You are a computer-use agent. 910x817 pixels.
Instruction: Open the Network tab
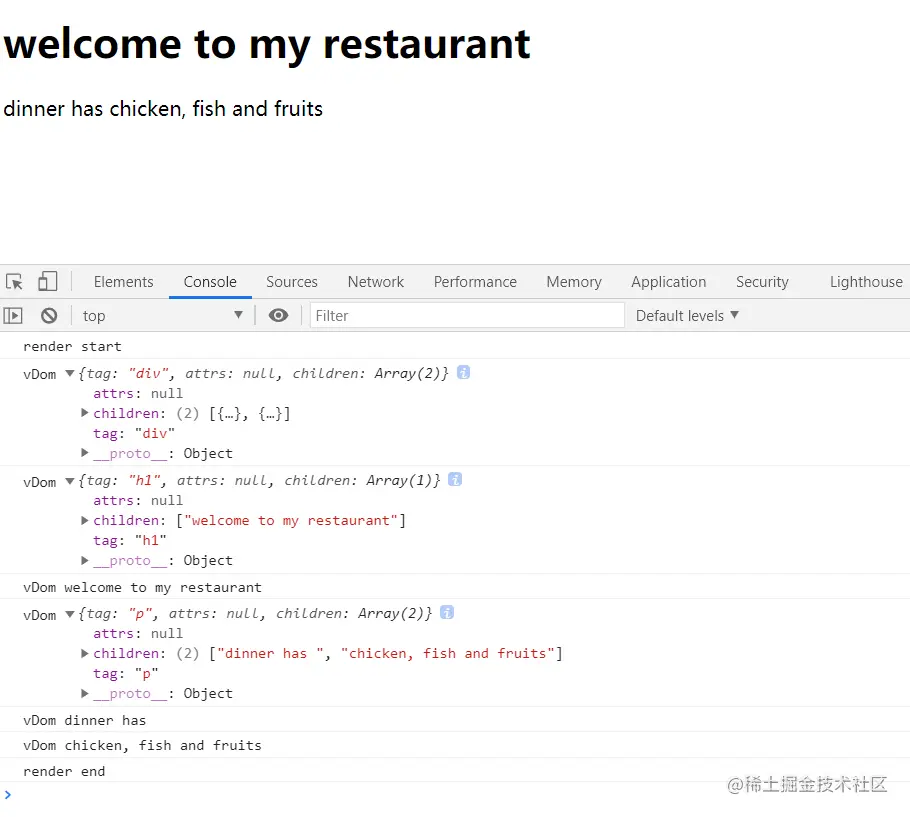[375, 282]
